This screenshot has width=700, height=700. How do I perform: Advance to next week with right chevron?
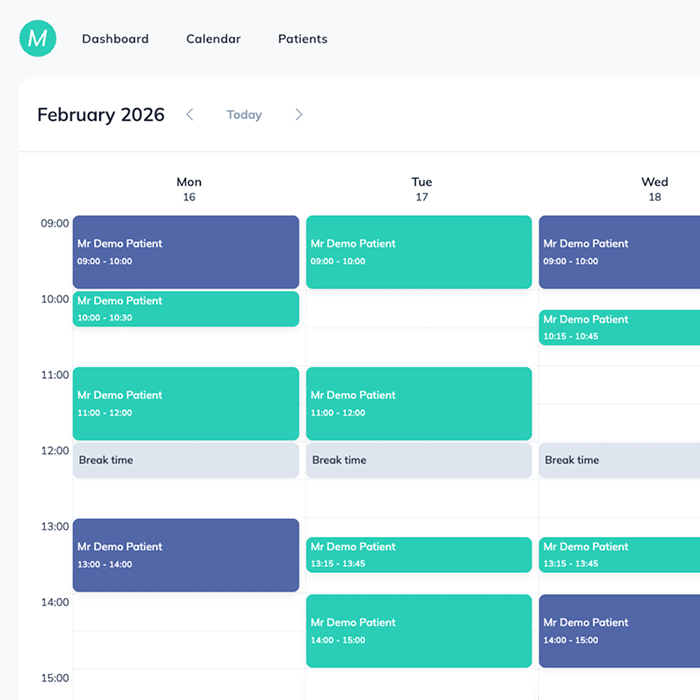coord(298,115)
